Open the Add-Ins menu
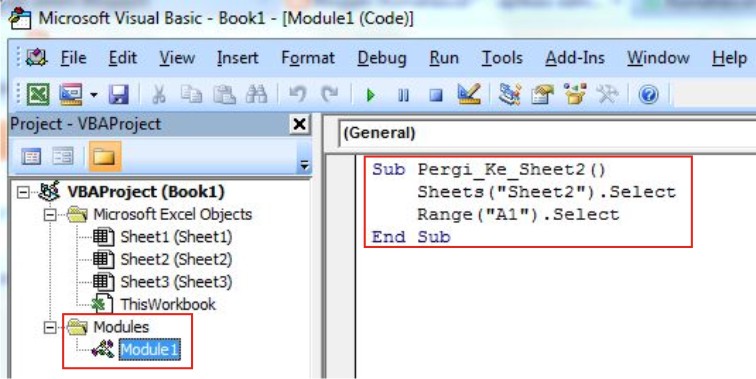Screen dimensions: 756x379 coord(575,58)
